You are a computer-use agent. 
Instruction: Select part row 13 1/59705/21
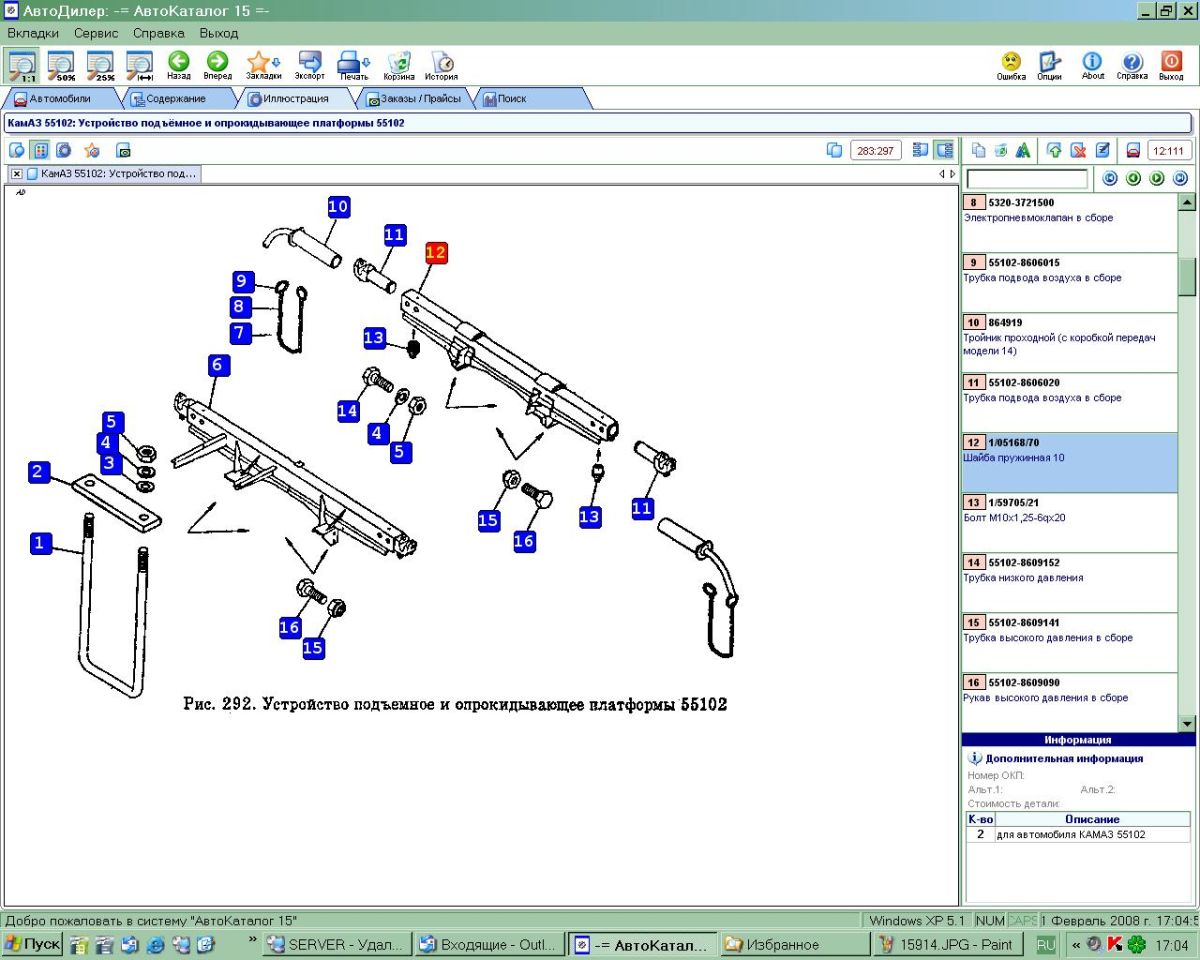point(1070,522)
